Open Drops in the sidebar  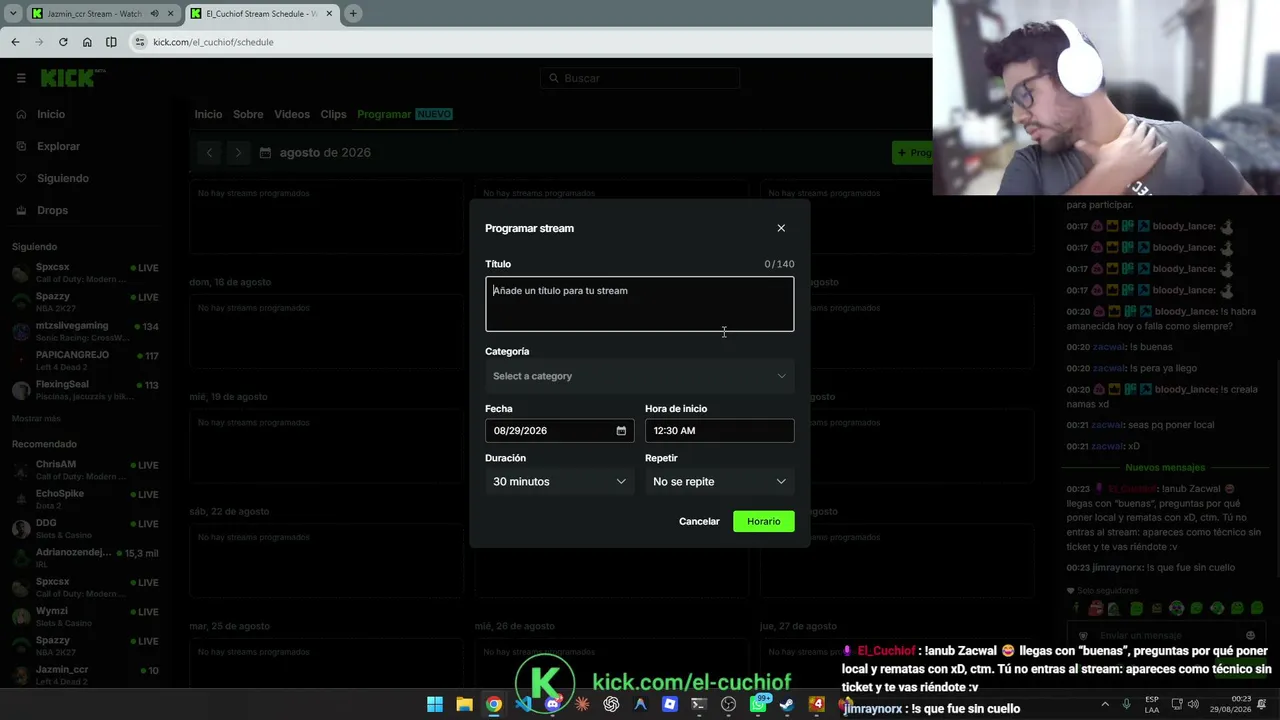[x=52, y=210]
